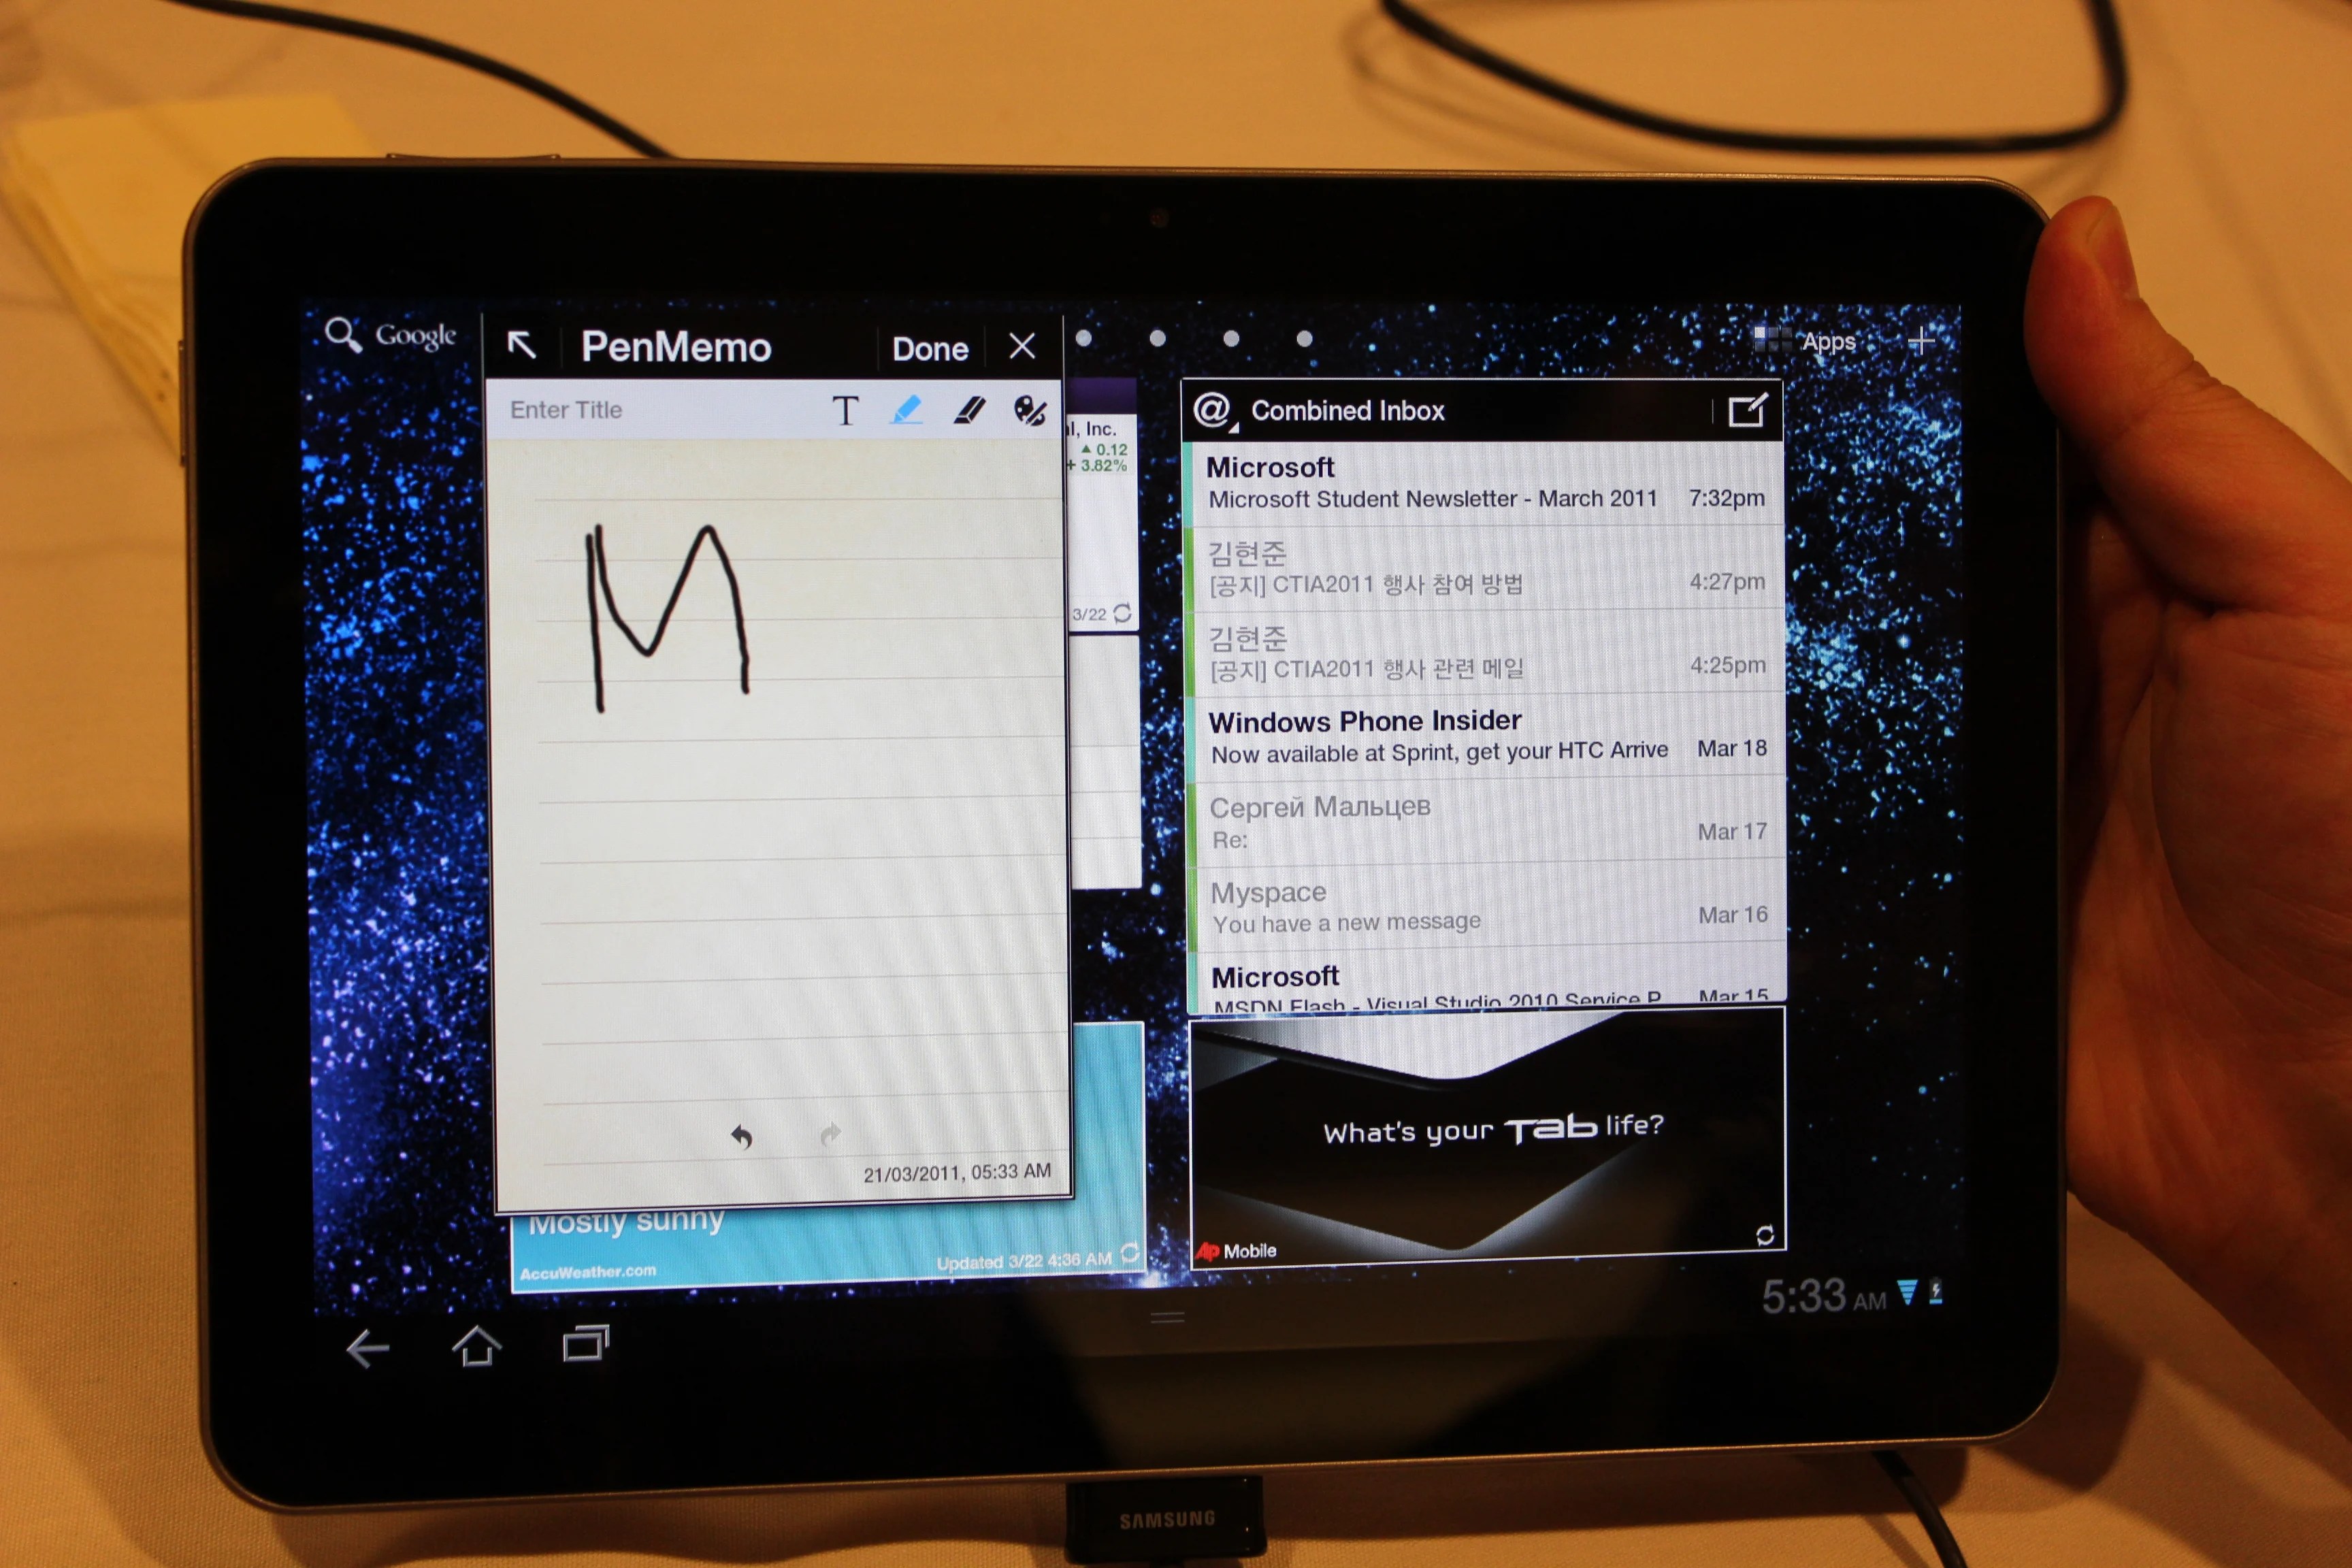Close the PenMemo window
The width and height of the screenshot is (2352, 1568).
coord(1022,346)
